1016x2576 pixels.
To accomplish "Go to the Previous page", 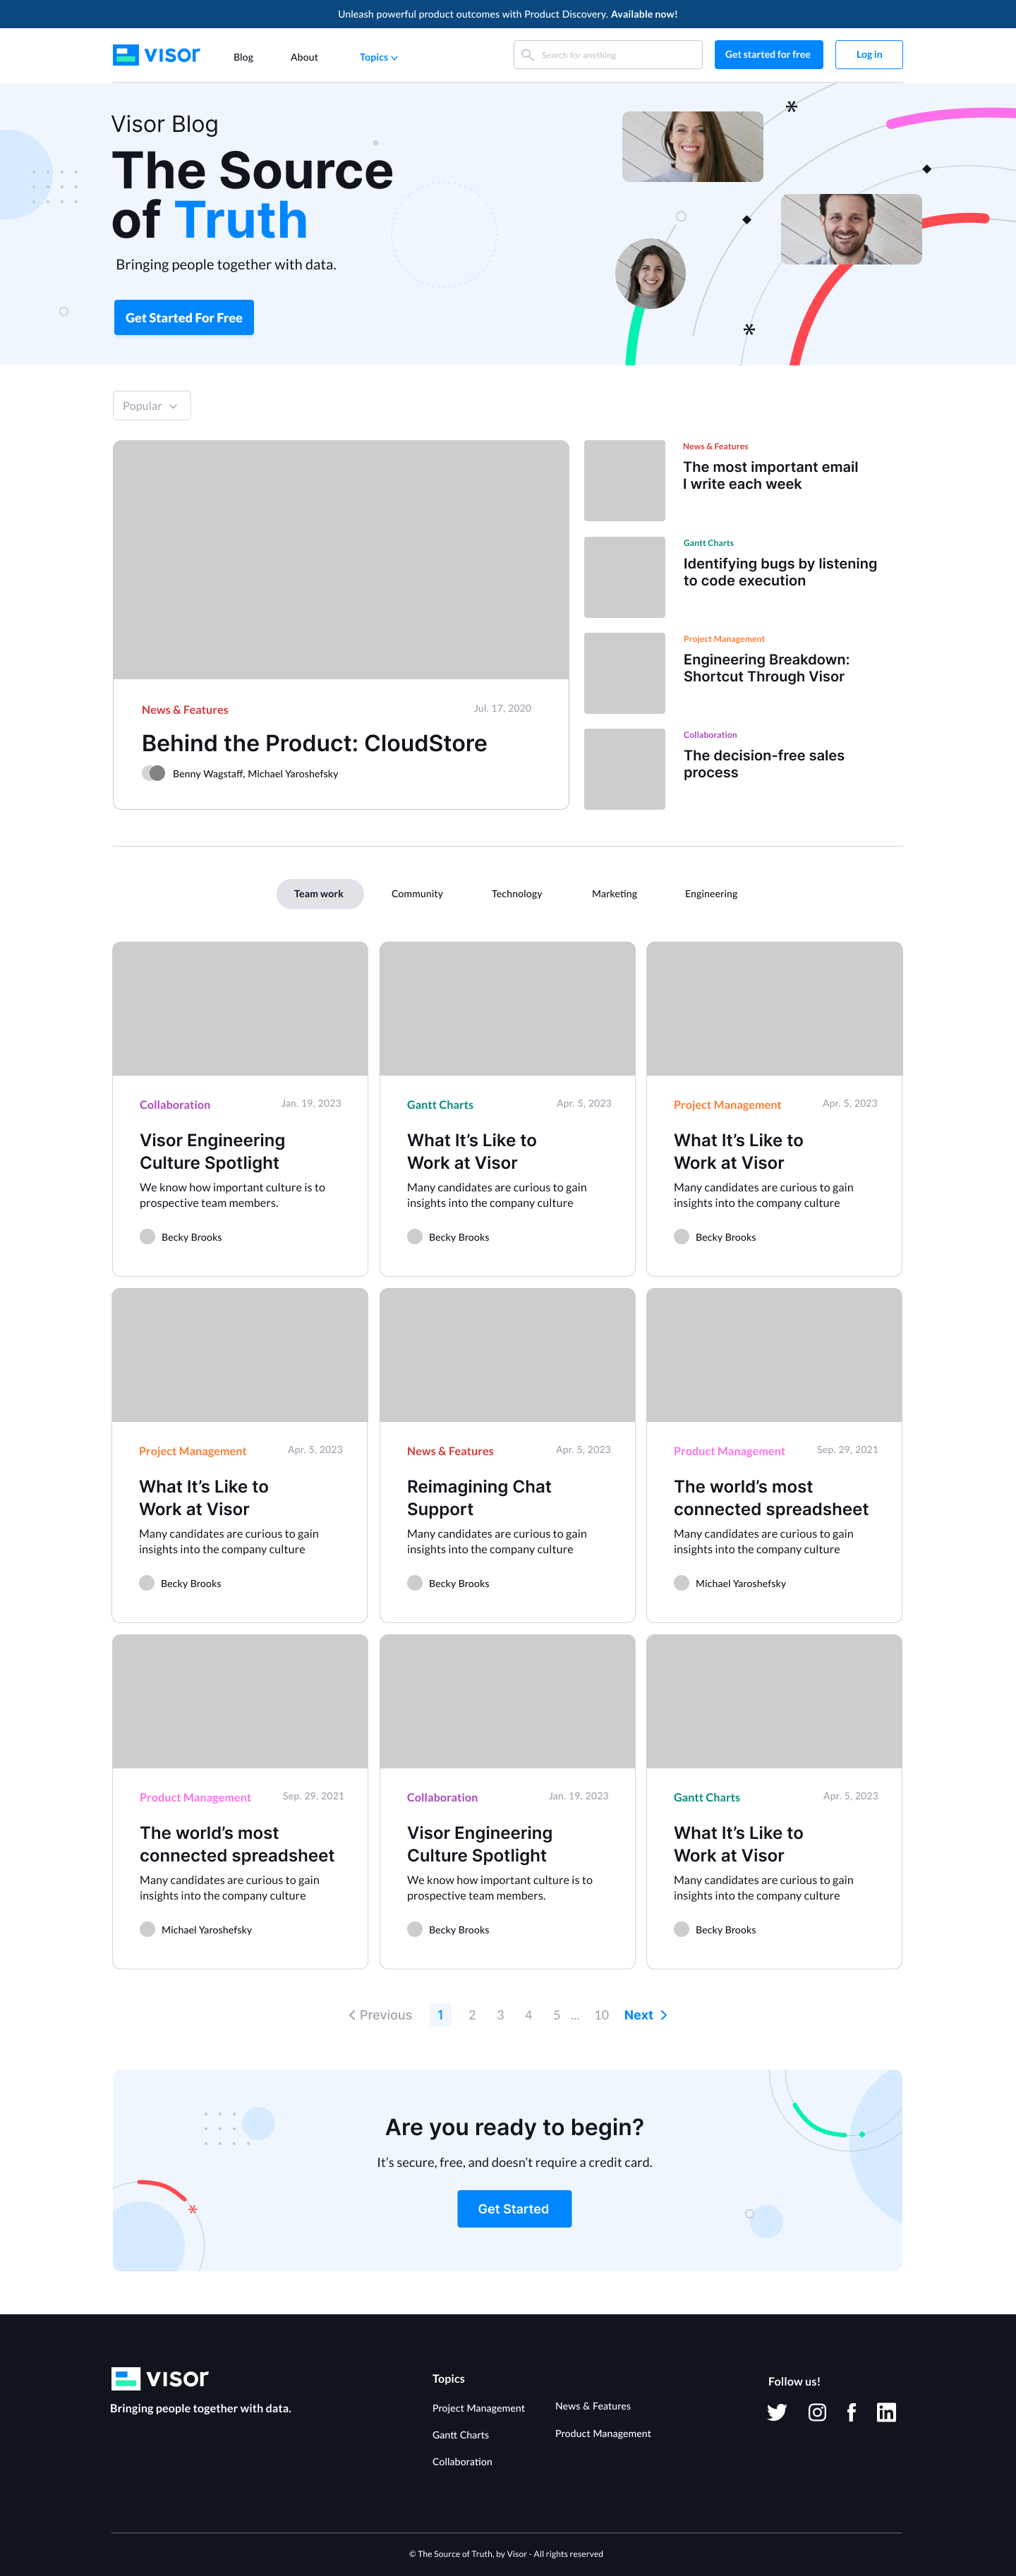I will point(380,2015).
